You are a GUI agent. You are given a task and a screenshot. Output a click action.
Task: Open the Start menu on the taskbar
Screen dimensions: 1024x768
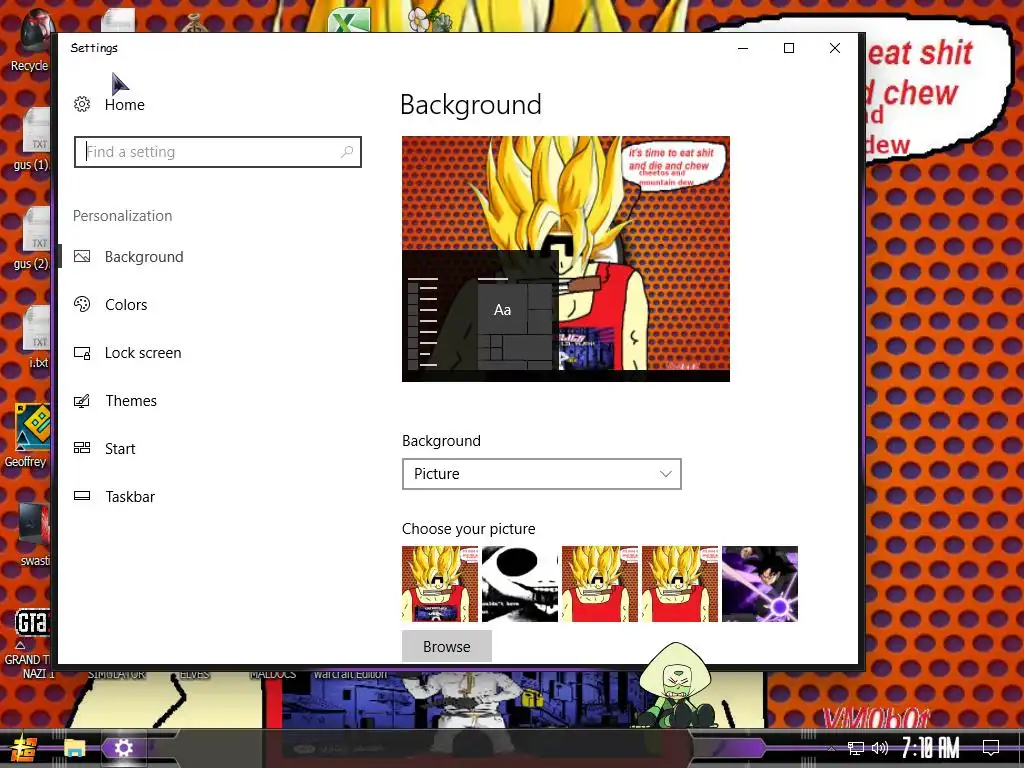click(23, 749)
